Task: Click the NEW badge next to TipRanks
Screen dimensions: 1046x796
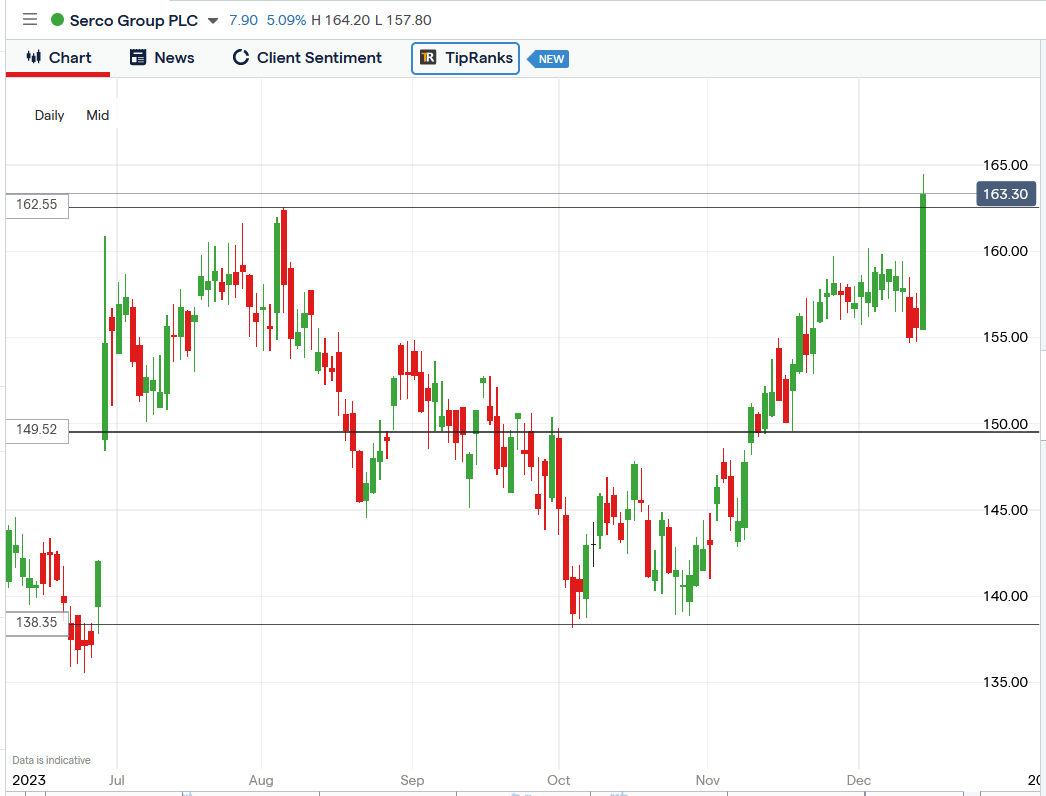Action: pyautogui.click(x=548, y=59)
